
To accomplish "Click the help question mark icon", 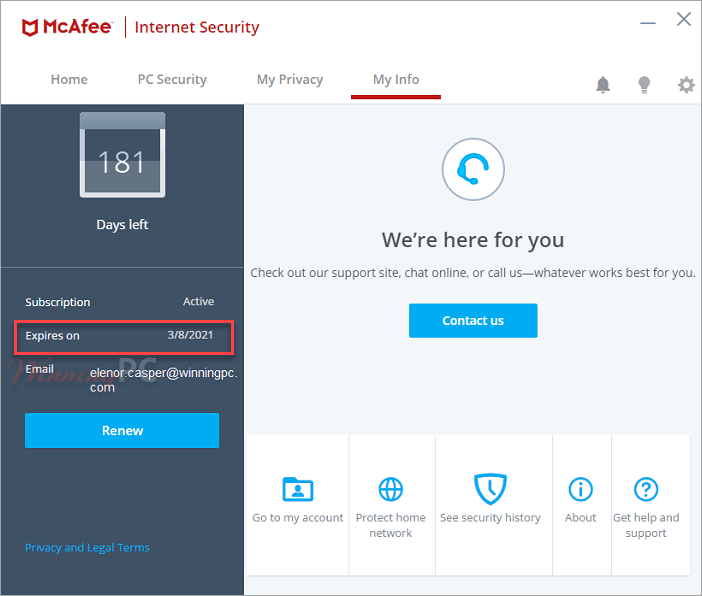I will [x=646, y=489].
